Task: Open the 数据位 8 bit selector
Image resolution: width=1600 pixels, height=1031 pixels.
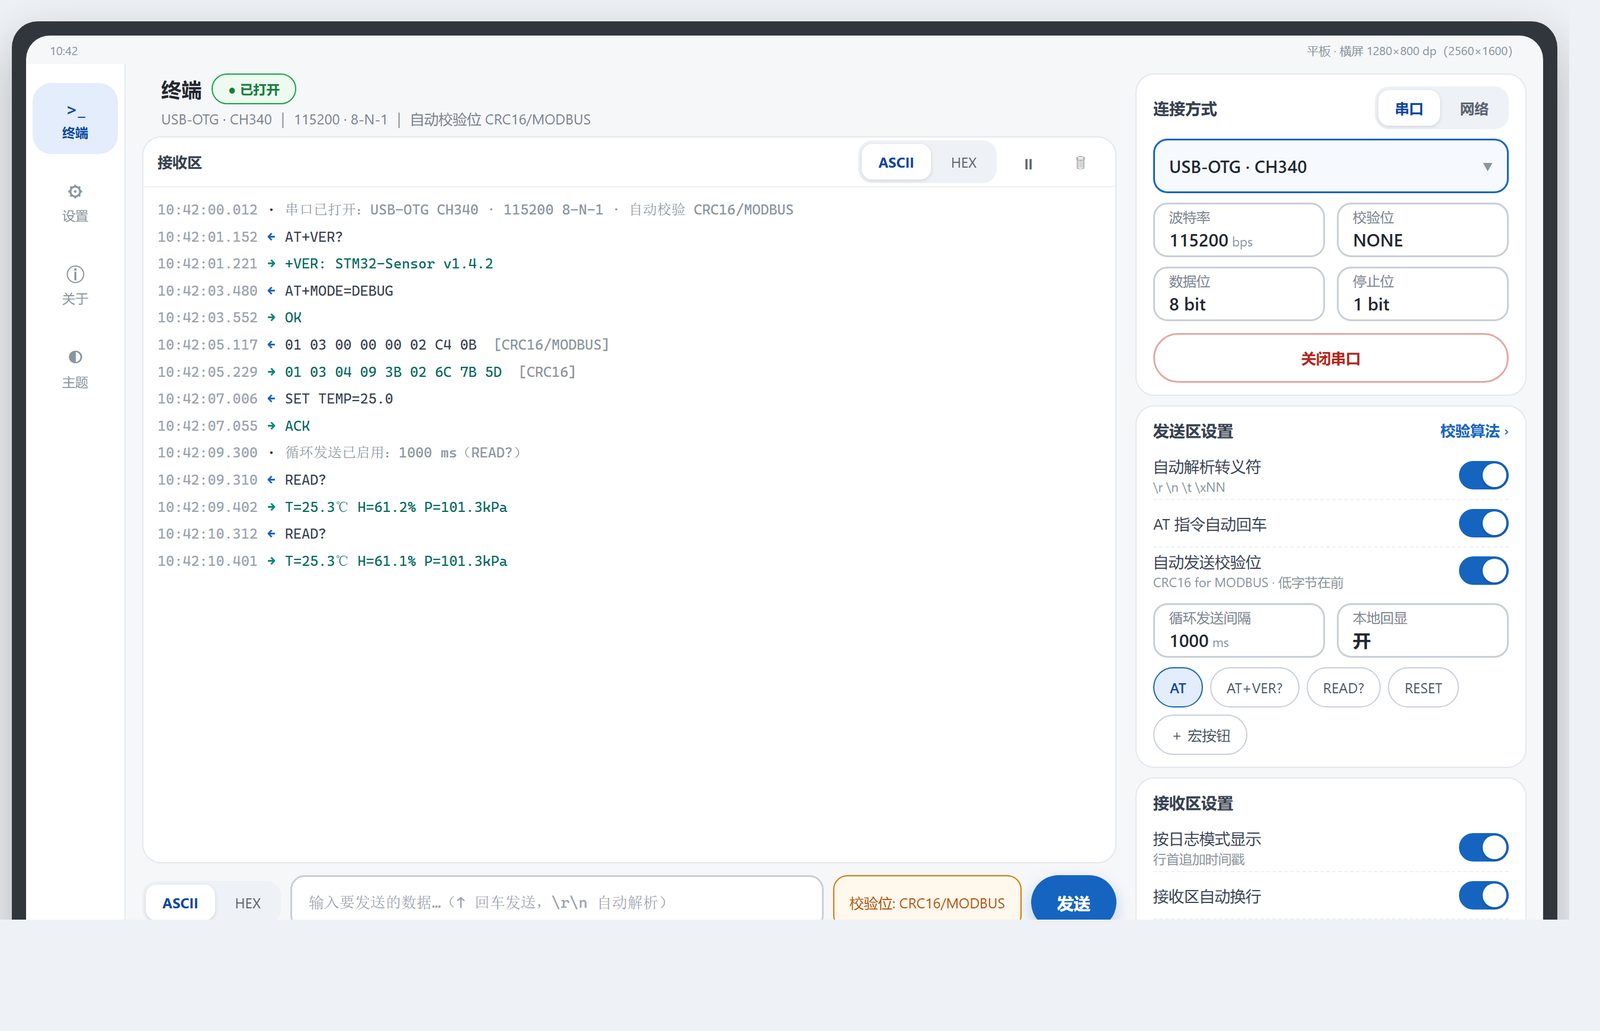Action: (1239, 294)
